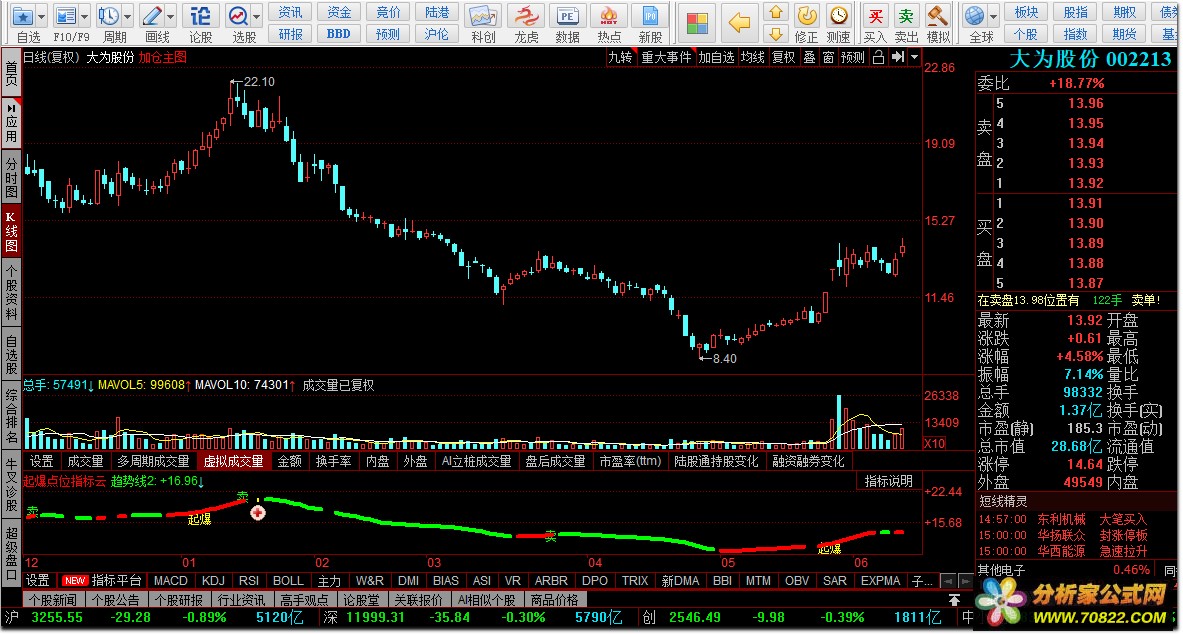Screen dimensions: 1183x634
Task: Open dropdown arrow next to 全球 globe
Action: 994,15
